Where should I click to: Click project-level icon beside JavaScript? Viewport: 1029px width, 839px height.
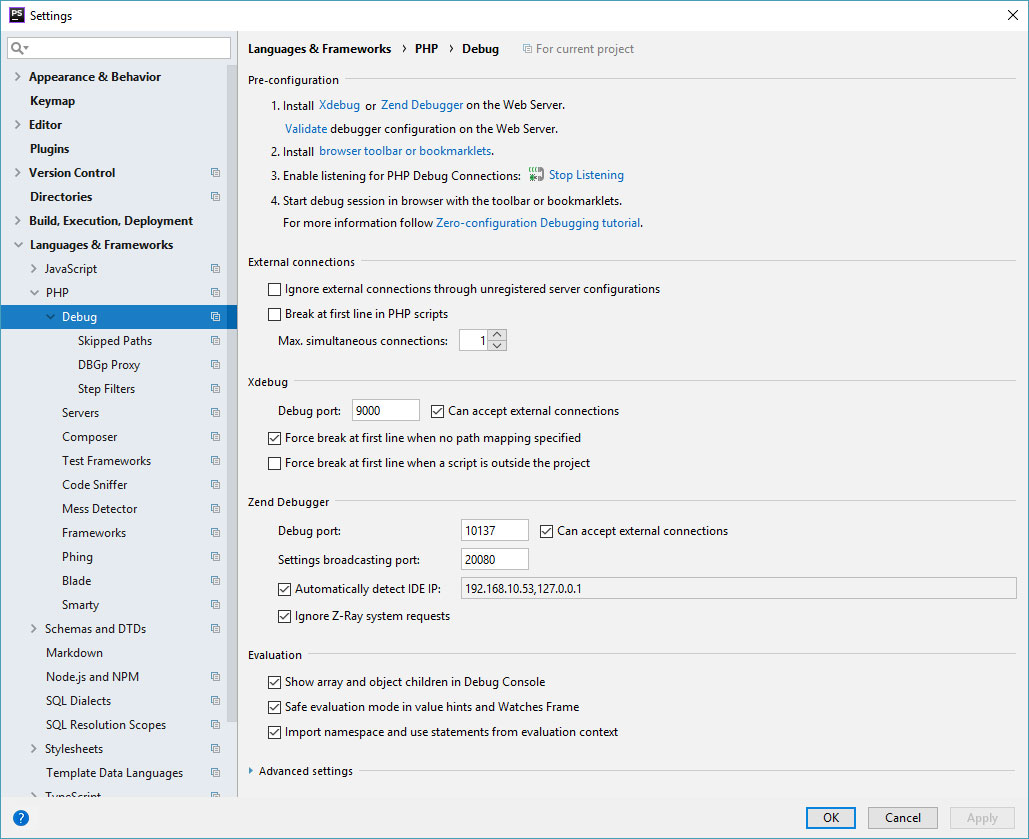215,269
